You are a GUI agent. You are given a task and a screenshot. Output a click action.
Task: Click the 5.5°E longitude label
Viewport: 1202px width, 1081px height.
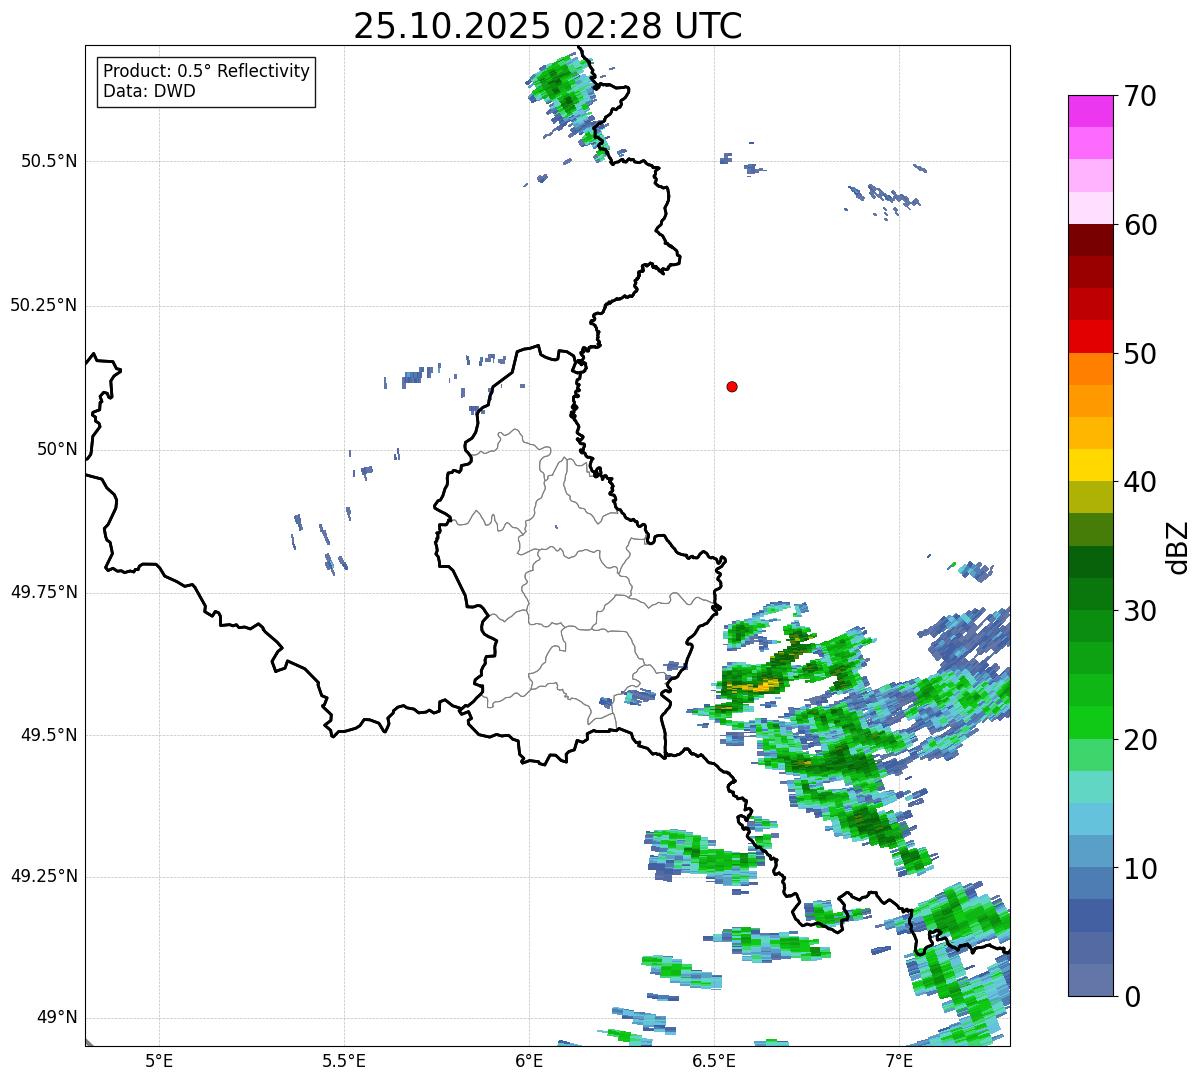coord(344,1060)
